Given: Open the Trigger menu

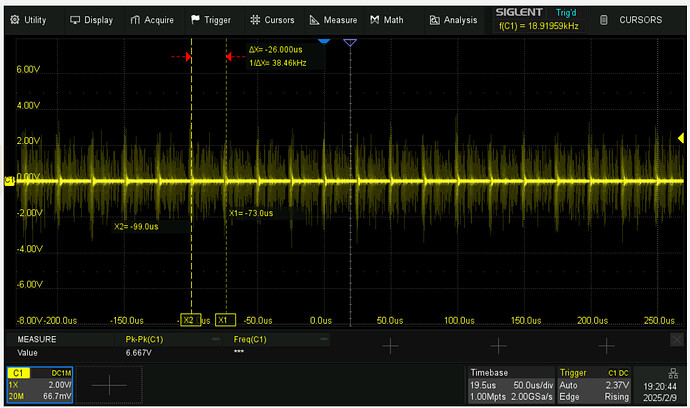Looking at the screenshot, I should click(x=211, y=20).
